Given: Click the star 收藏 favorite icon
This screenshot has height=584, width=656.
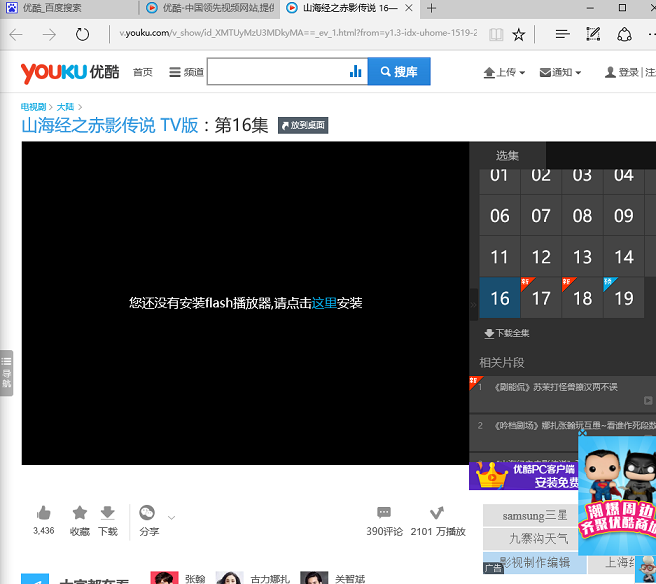Looking at the screenshot, I should click(79, 513).
